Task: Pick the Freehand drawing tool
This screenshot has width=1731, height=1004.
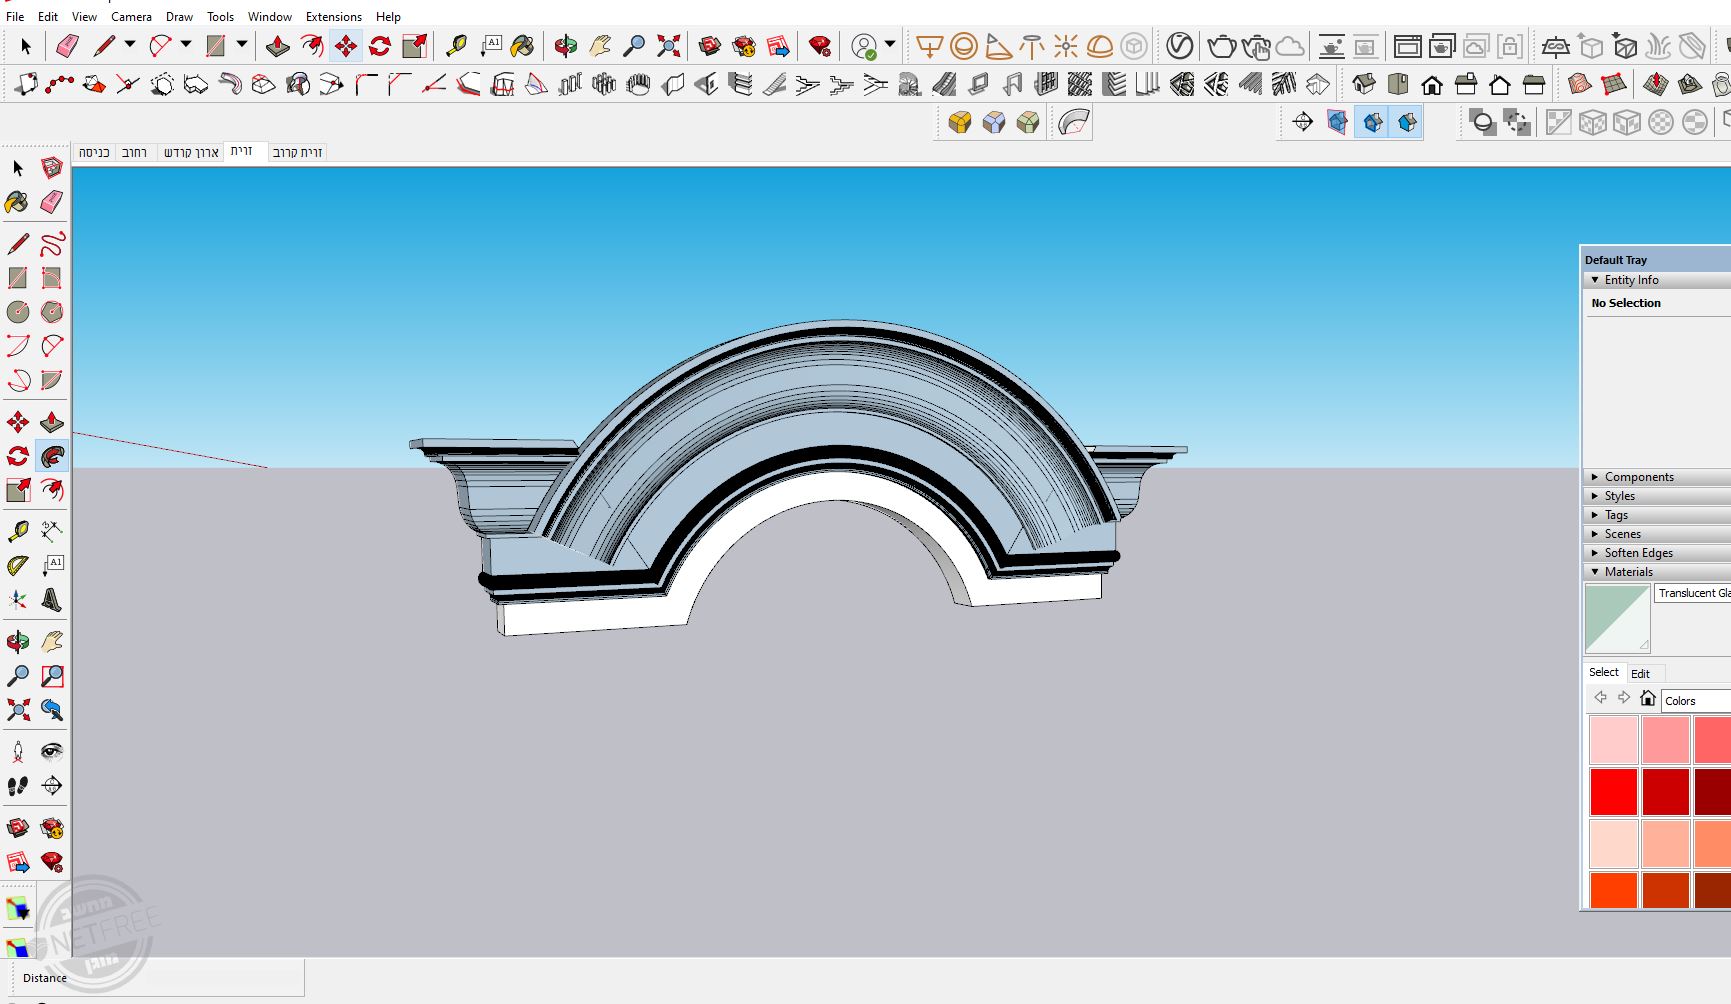Action: [x=52, y=244]
